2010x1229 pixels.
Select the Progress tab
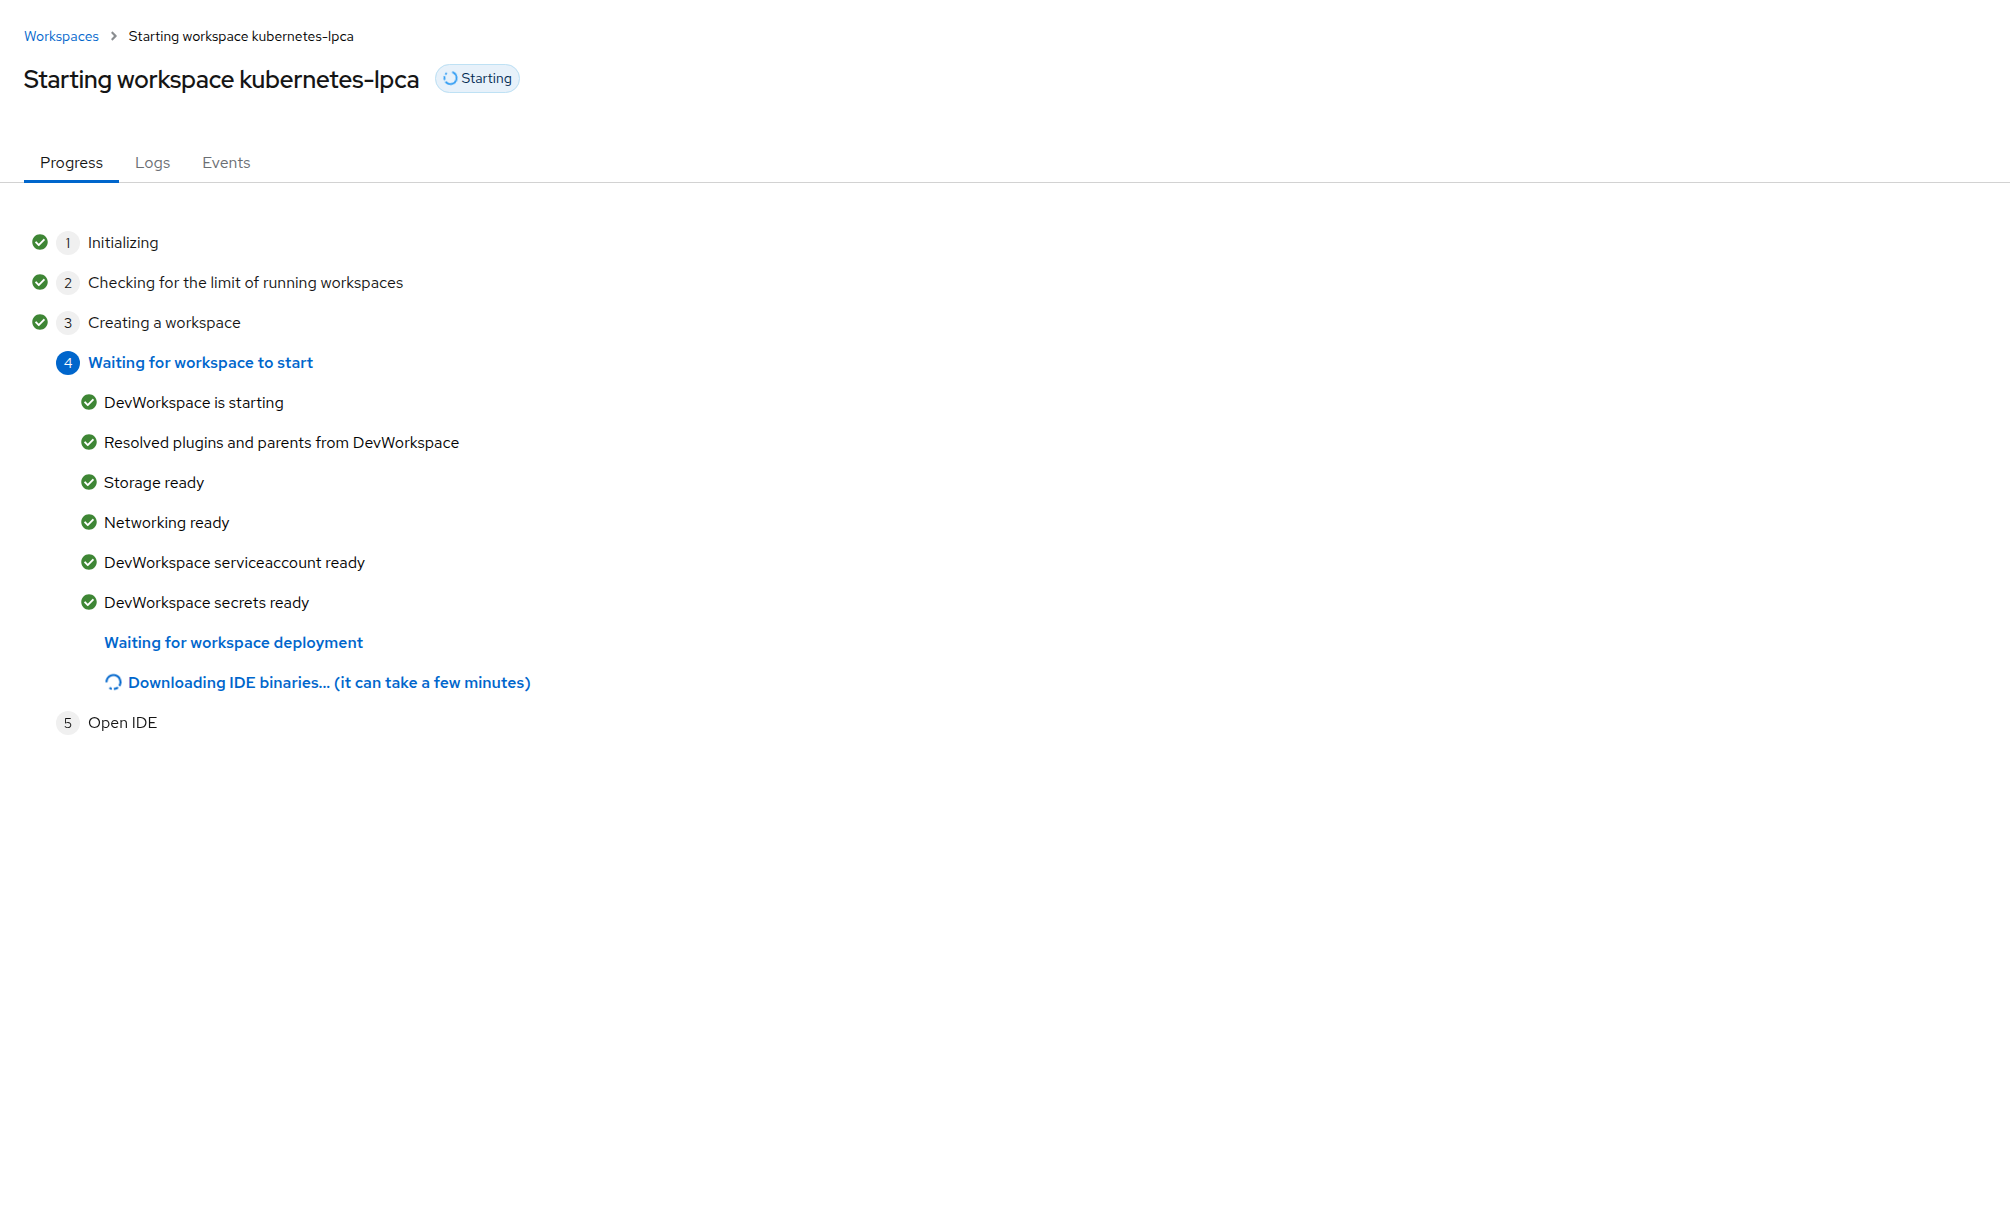click(71, 162)
